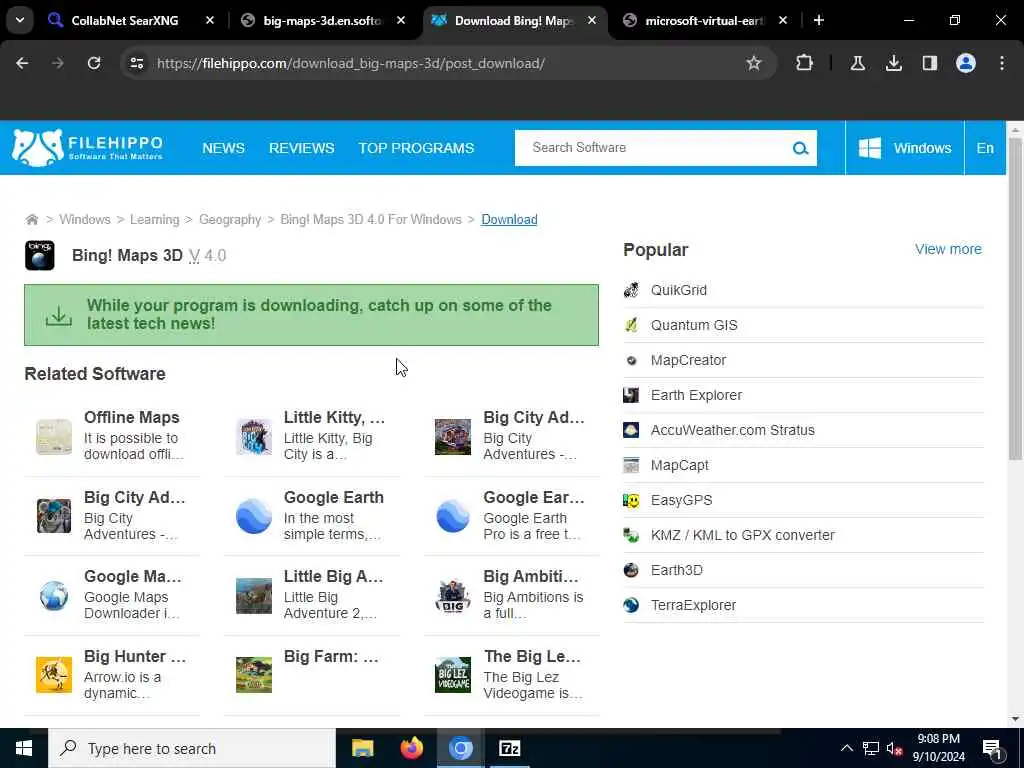
Task: Switch to the big-maps-3d.en.softonic tab
Action: coord(321,20)
